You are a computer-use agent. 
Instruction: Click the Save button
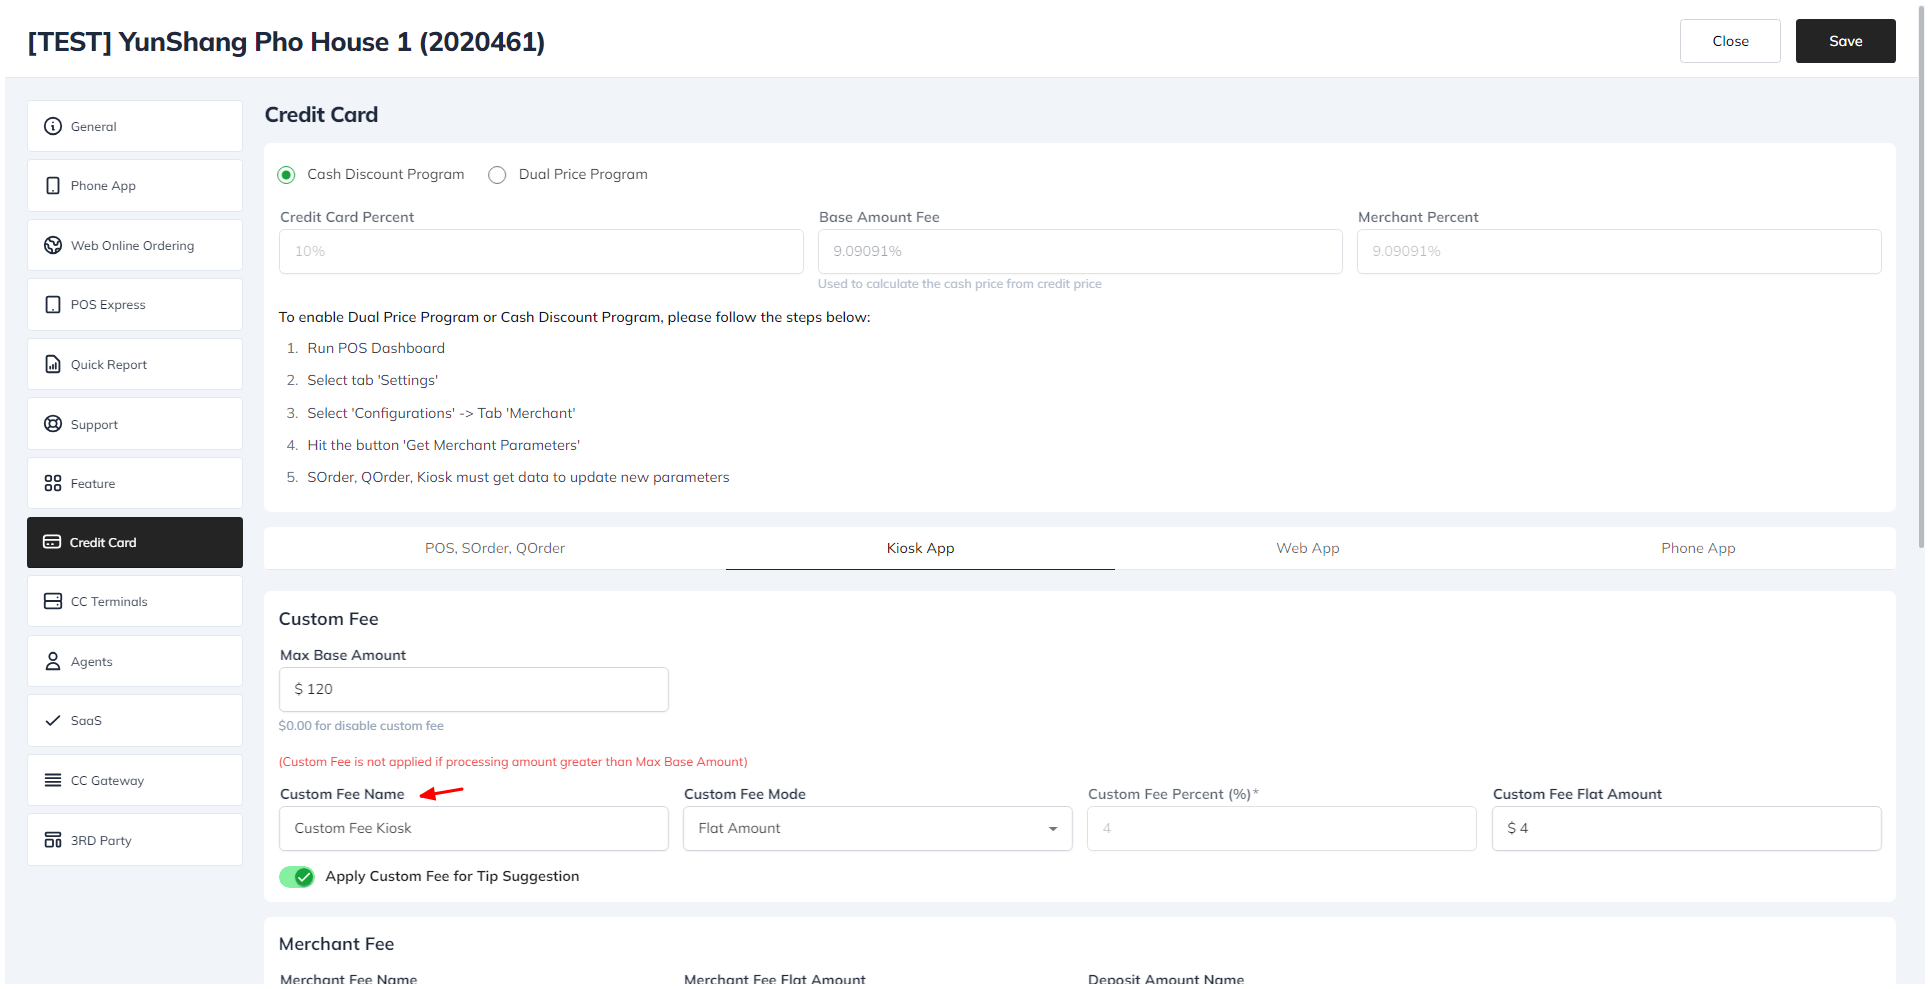point(1845,41)
